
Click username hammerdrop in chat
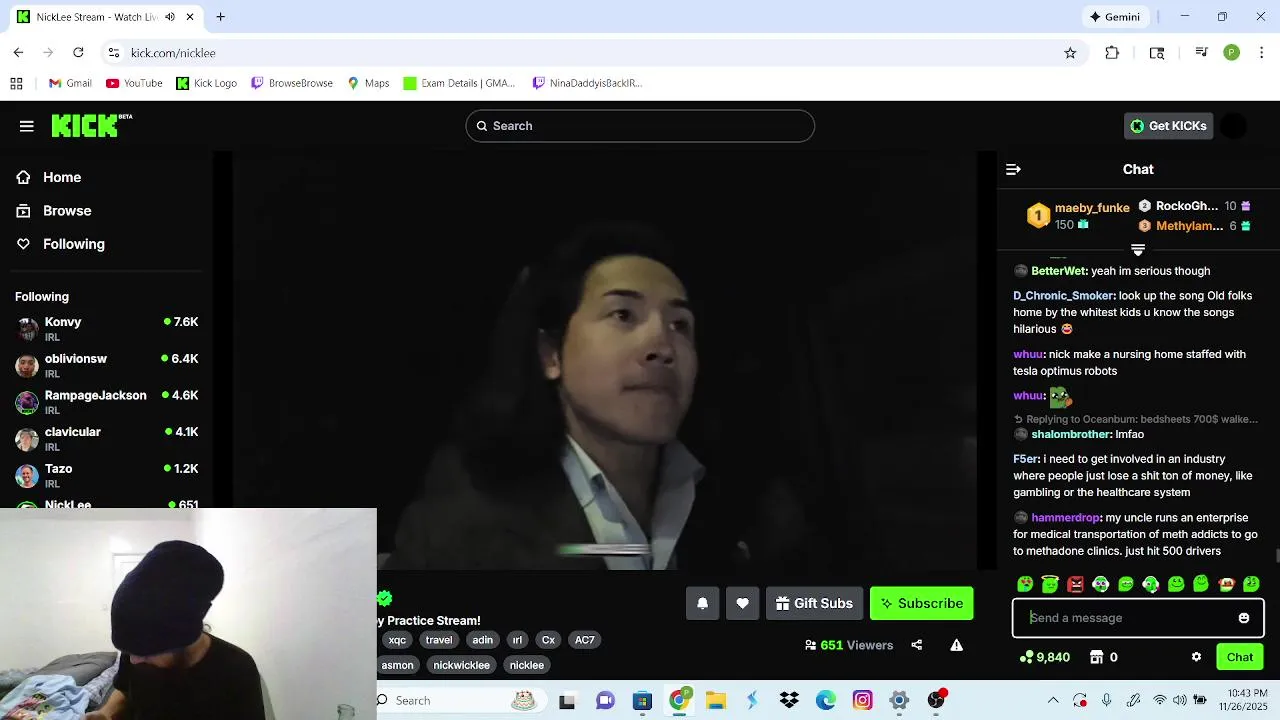[1065, 518]
